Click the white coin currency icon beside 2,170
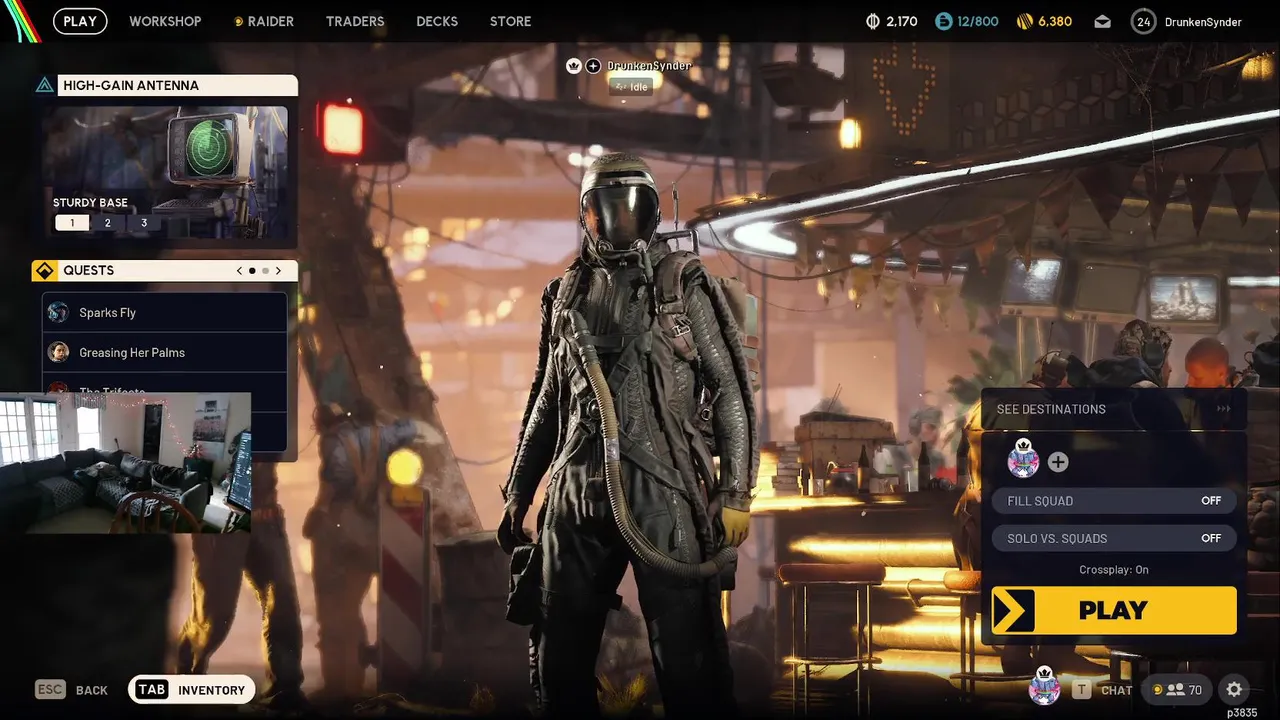The image size is (1280, 720). click(872, 21)
